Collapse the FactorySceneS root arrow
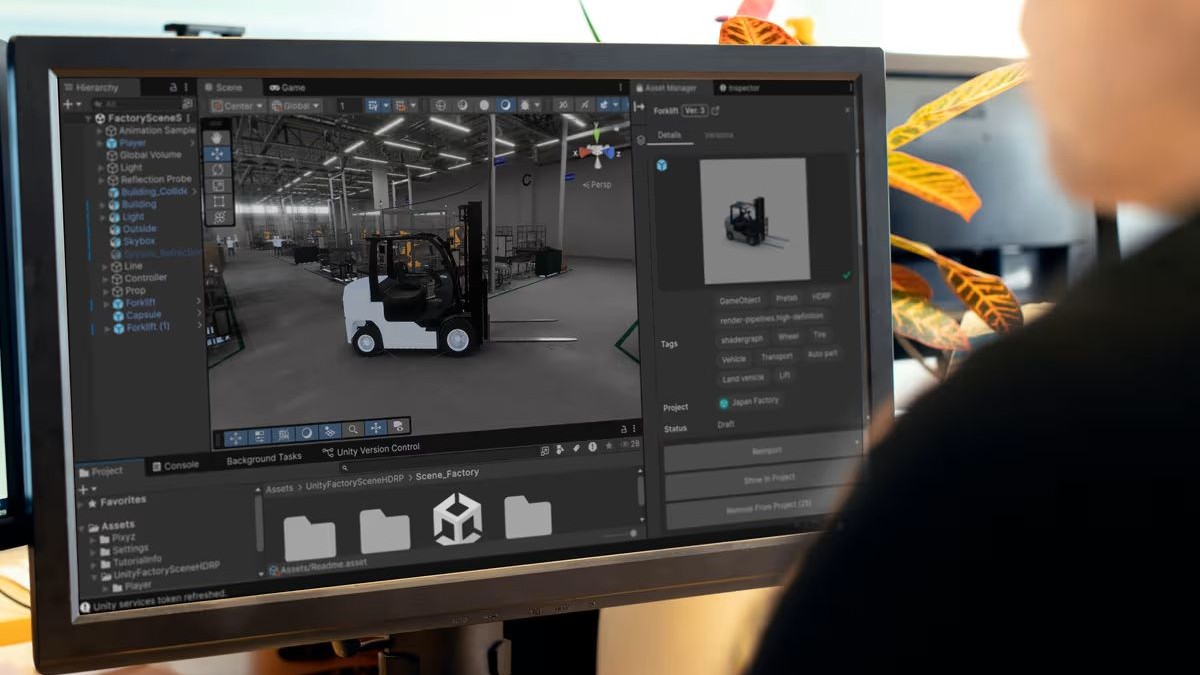 87,118
